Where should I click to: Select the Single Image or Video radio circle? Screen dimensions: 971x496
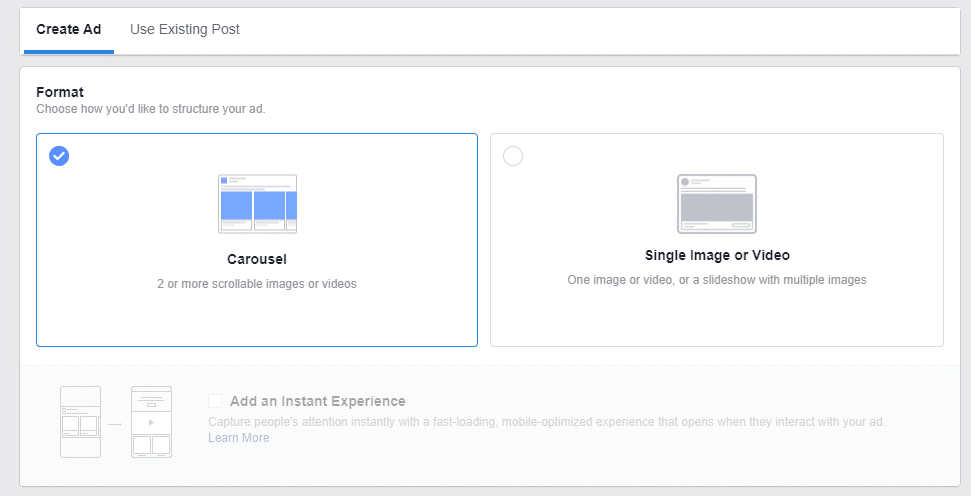pos(513,156)
